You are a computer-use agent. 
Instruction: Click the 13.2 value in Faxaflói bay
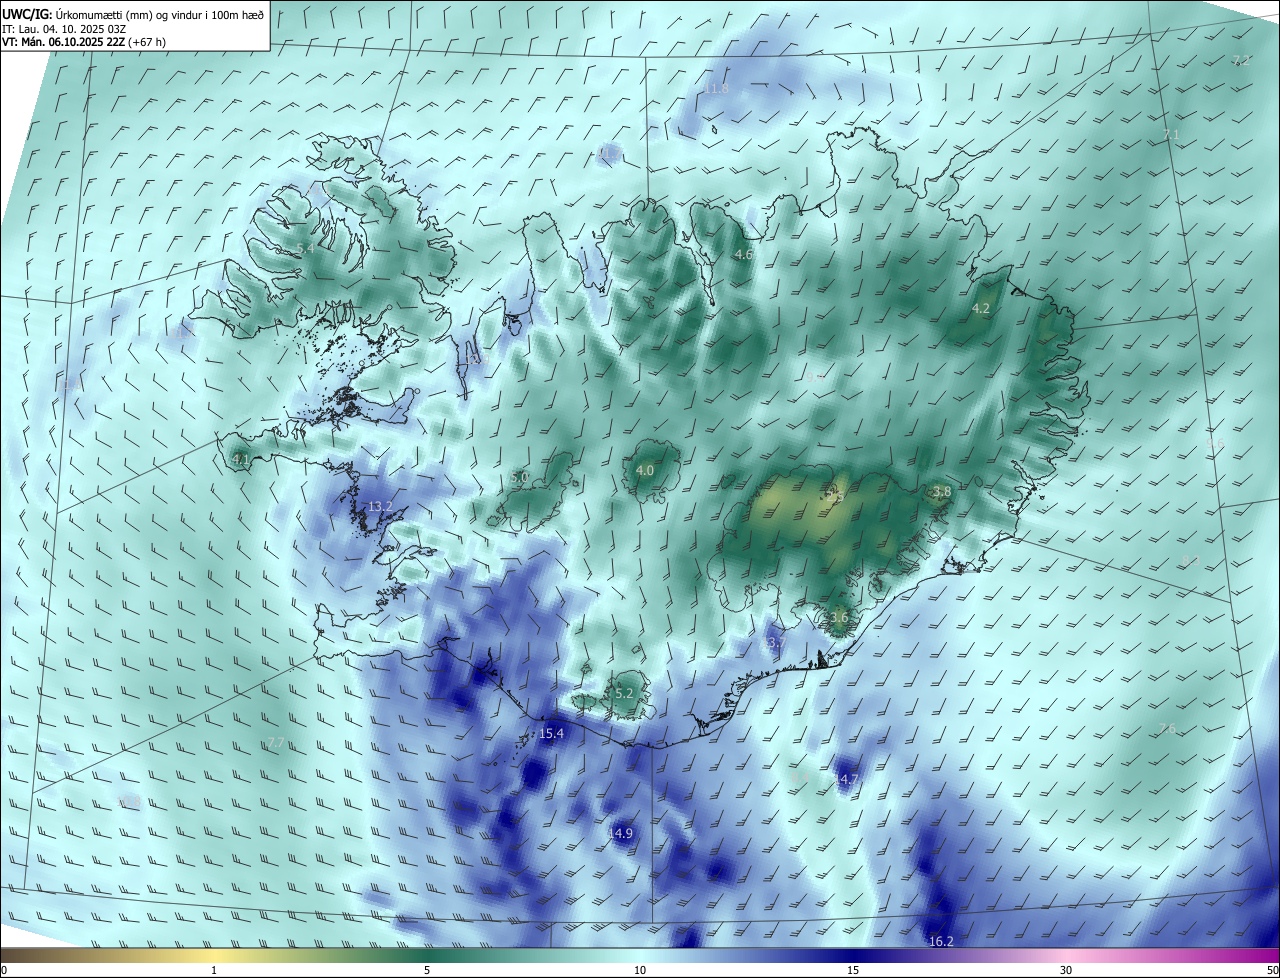click(380, 507)
